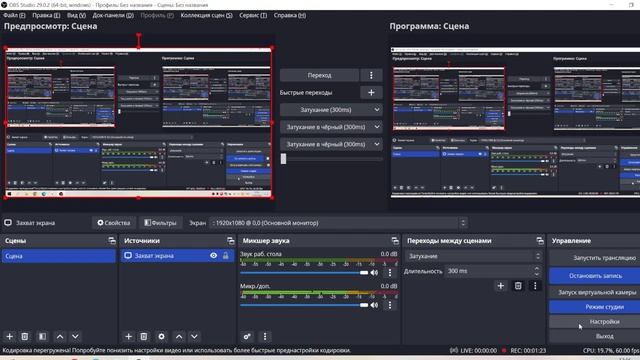Adjust Микр./доп. volume slider
This screenshot has width=640, height=360.
point(304,305)
